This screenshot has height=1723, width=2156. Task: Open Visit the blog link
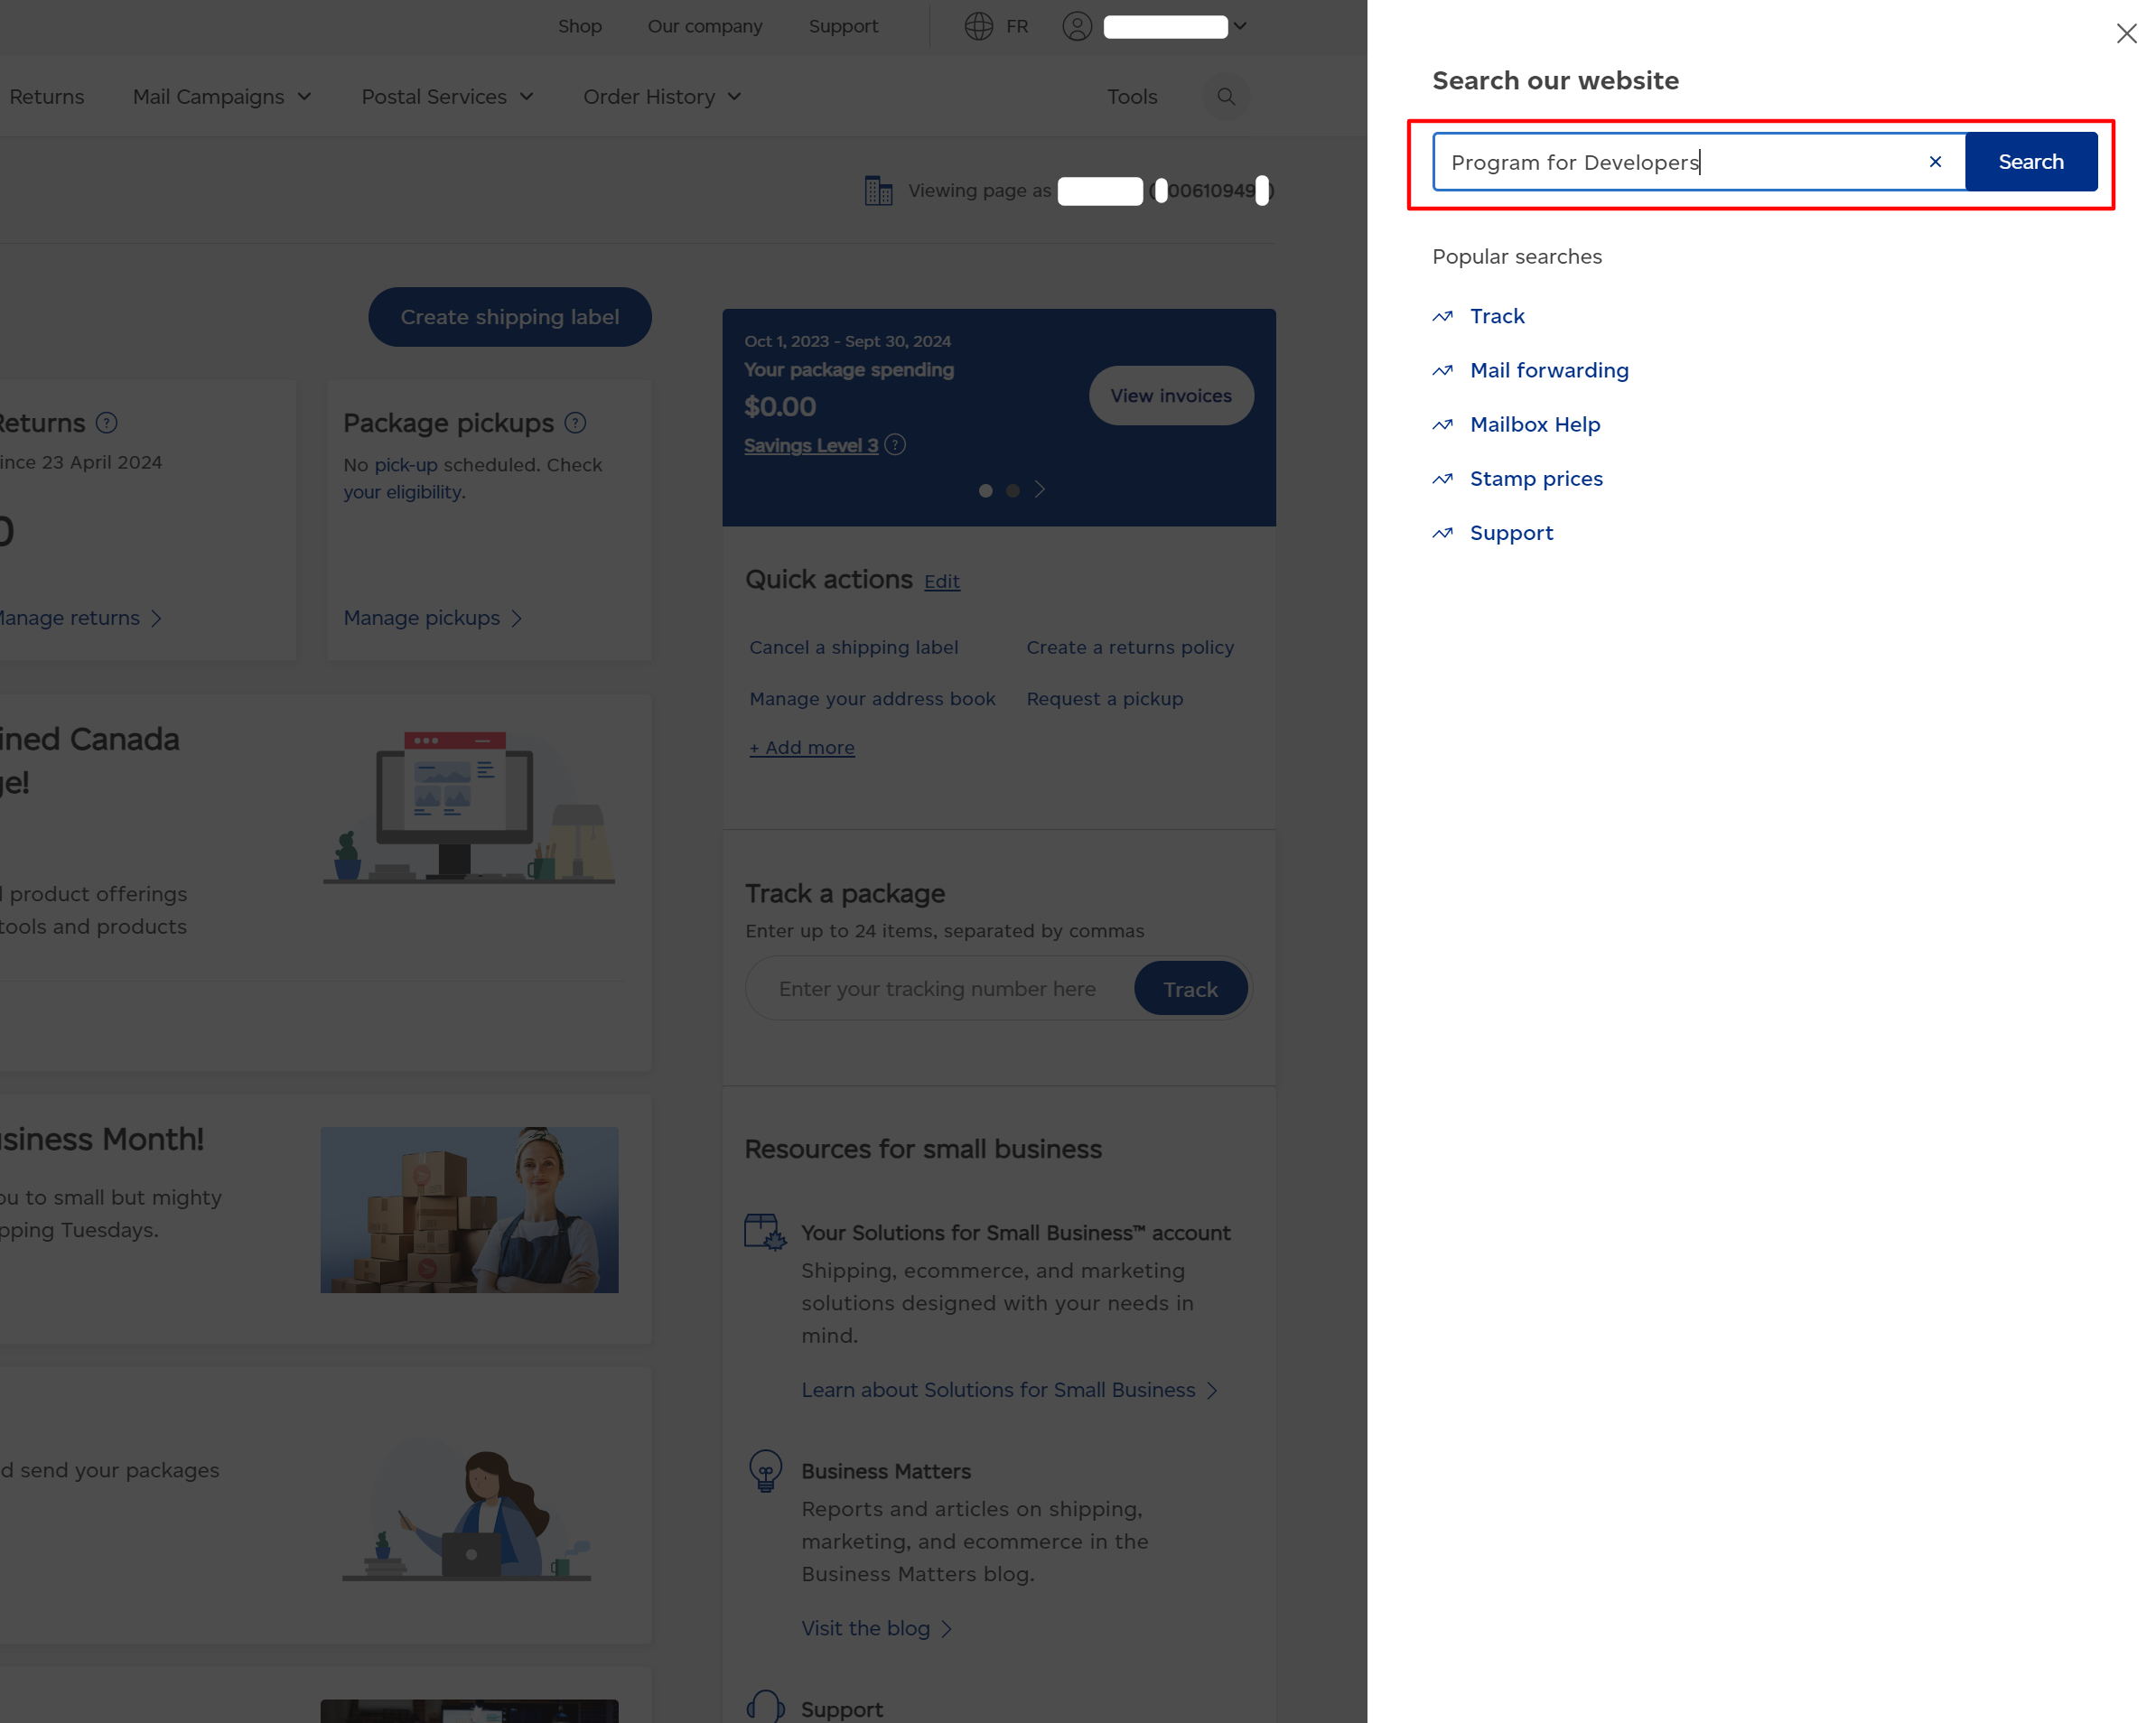(x=876, y=1628)
